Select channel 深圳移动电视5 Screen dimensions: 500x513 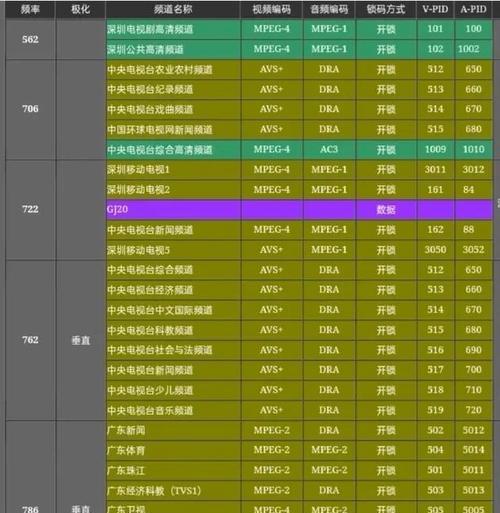174,250
